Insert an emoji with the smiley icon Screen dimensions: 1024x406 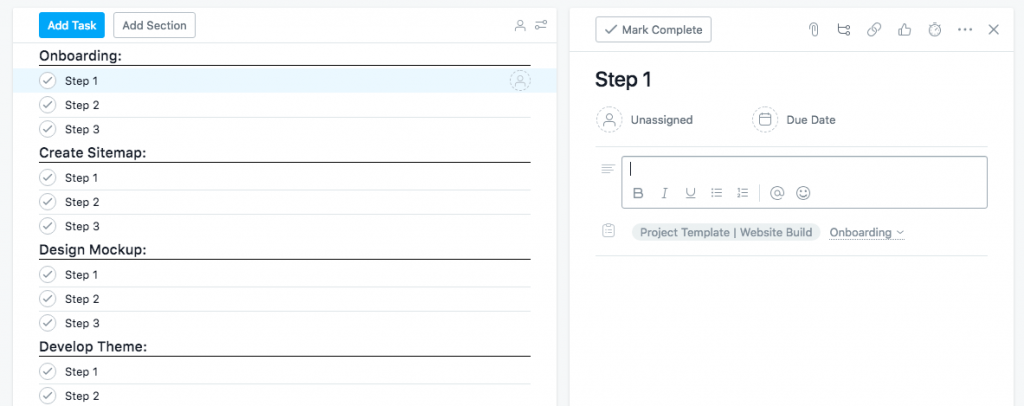[803, 193]
